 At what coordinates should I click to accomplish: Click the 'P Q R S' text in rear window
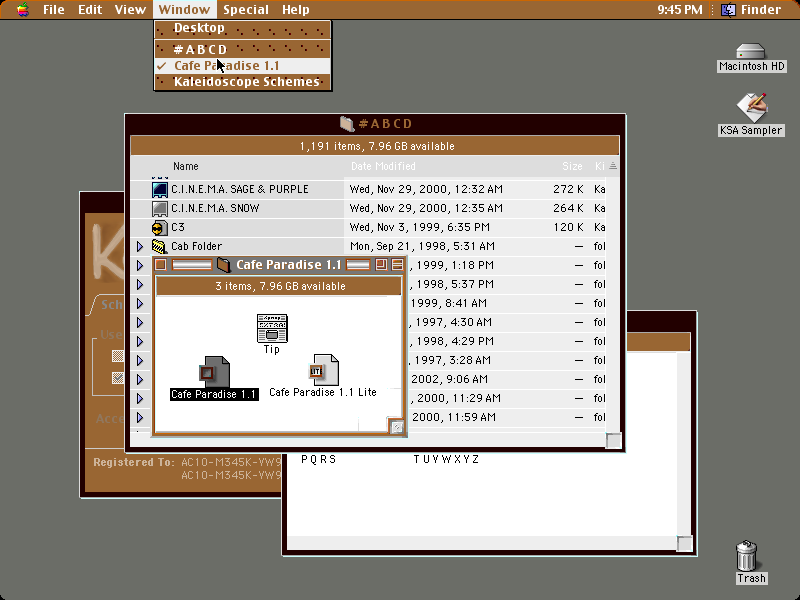coord(318,459)
